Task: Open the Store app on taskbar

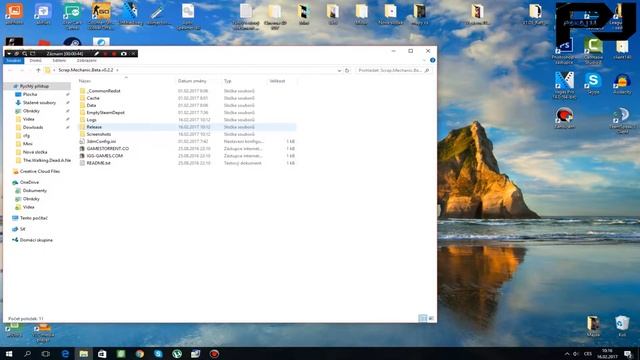Action: point(102,353)
